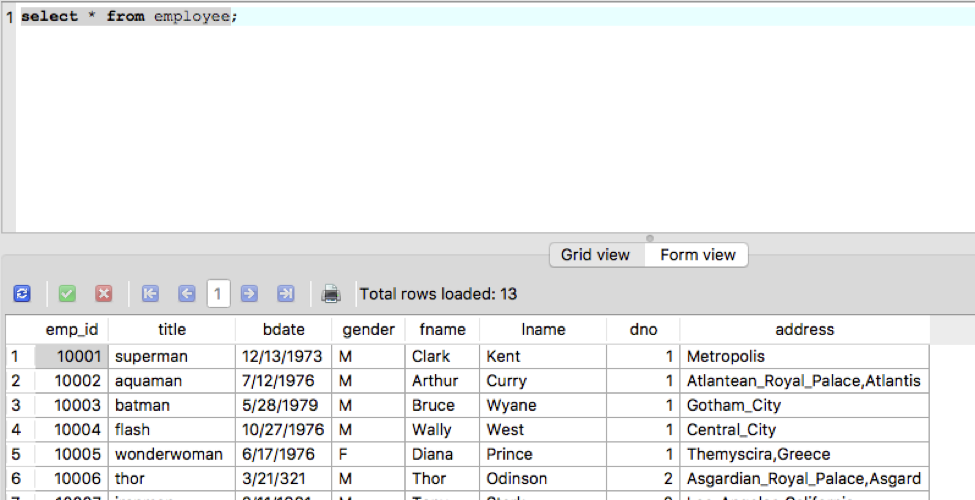Go to next results page
Screen dimensions: 975x500
pyautogui.click(x=249, y=294)
